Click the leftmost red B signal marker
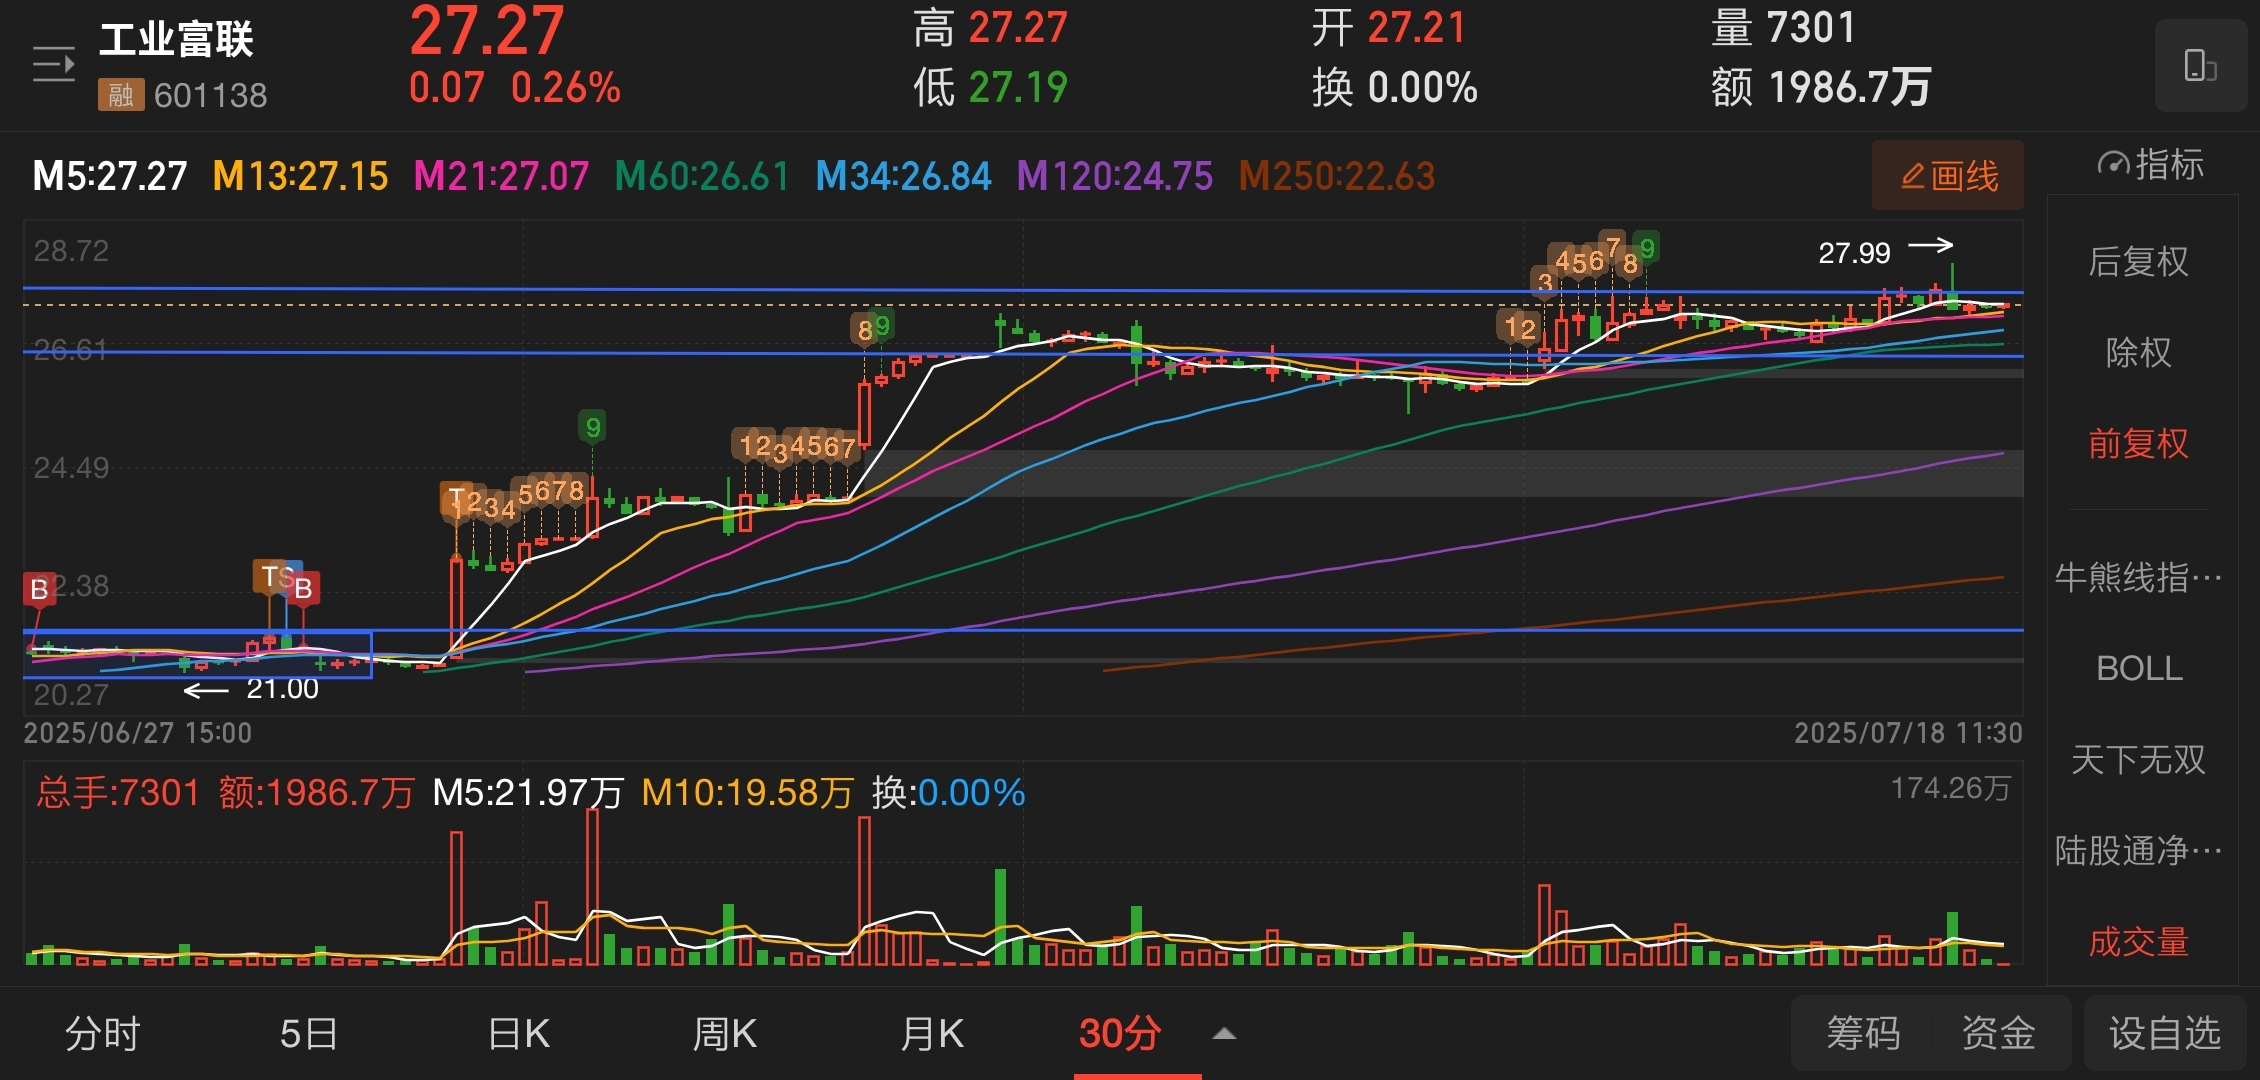The image size is (2260, 1080). coord(39,589)
